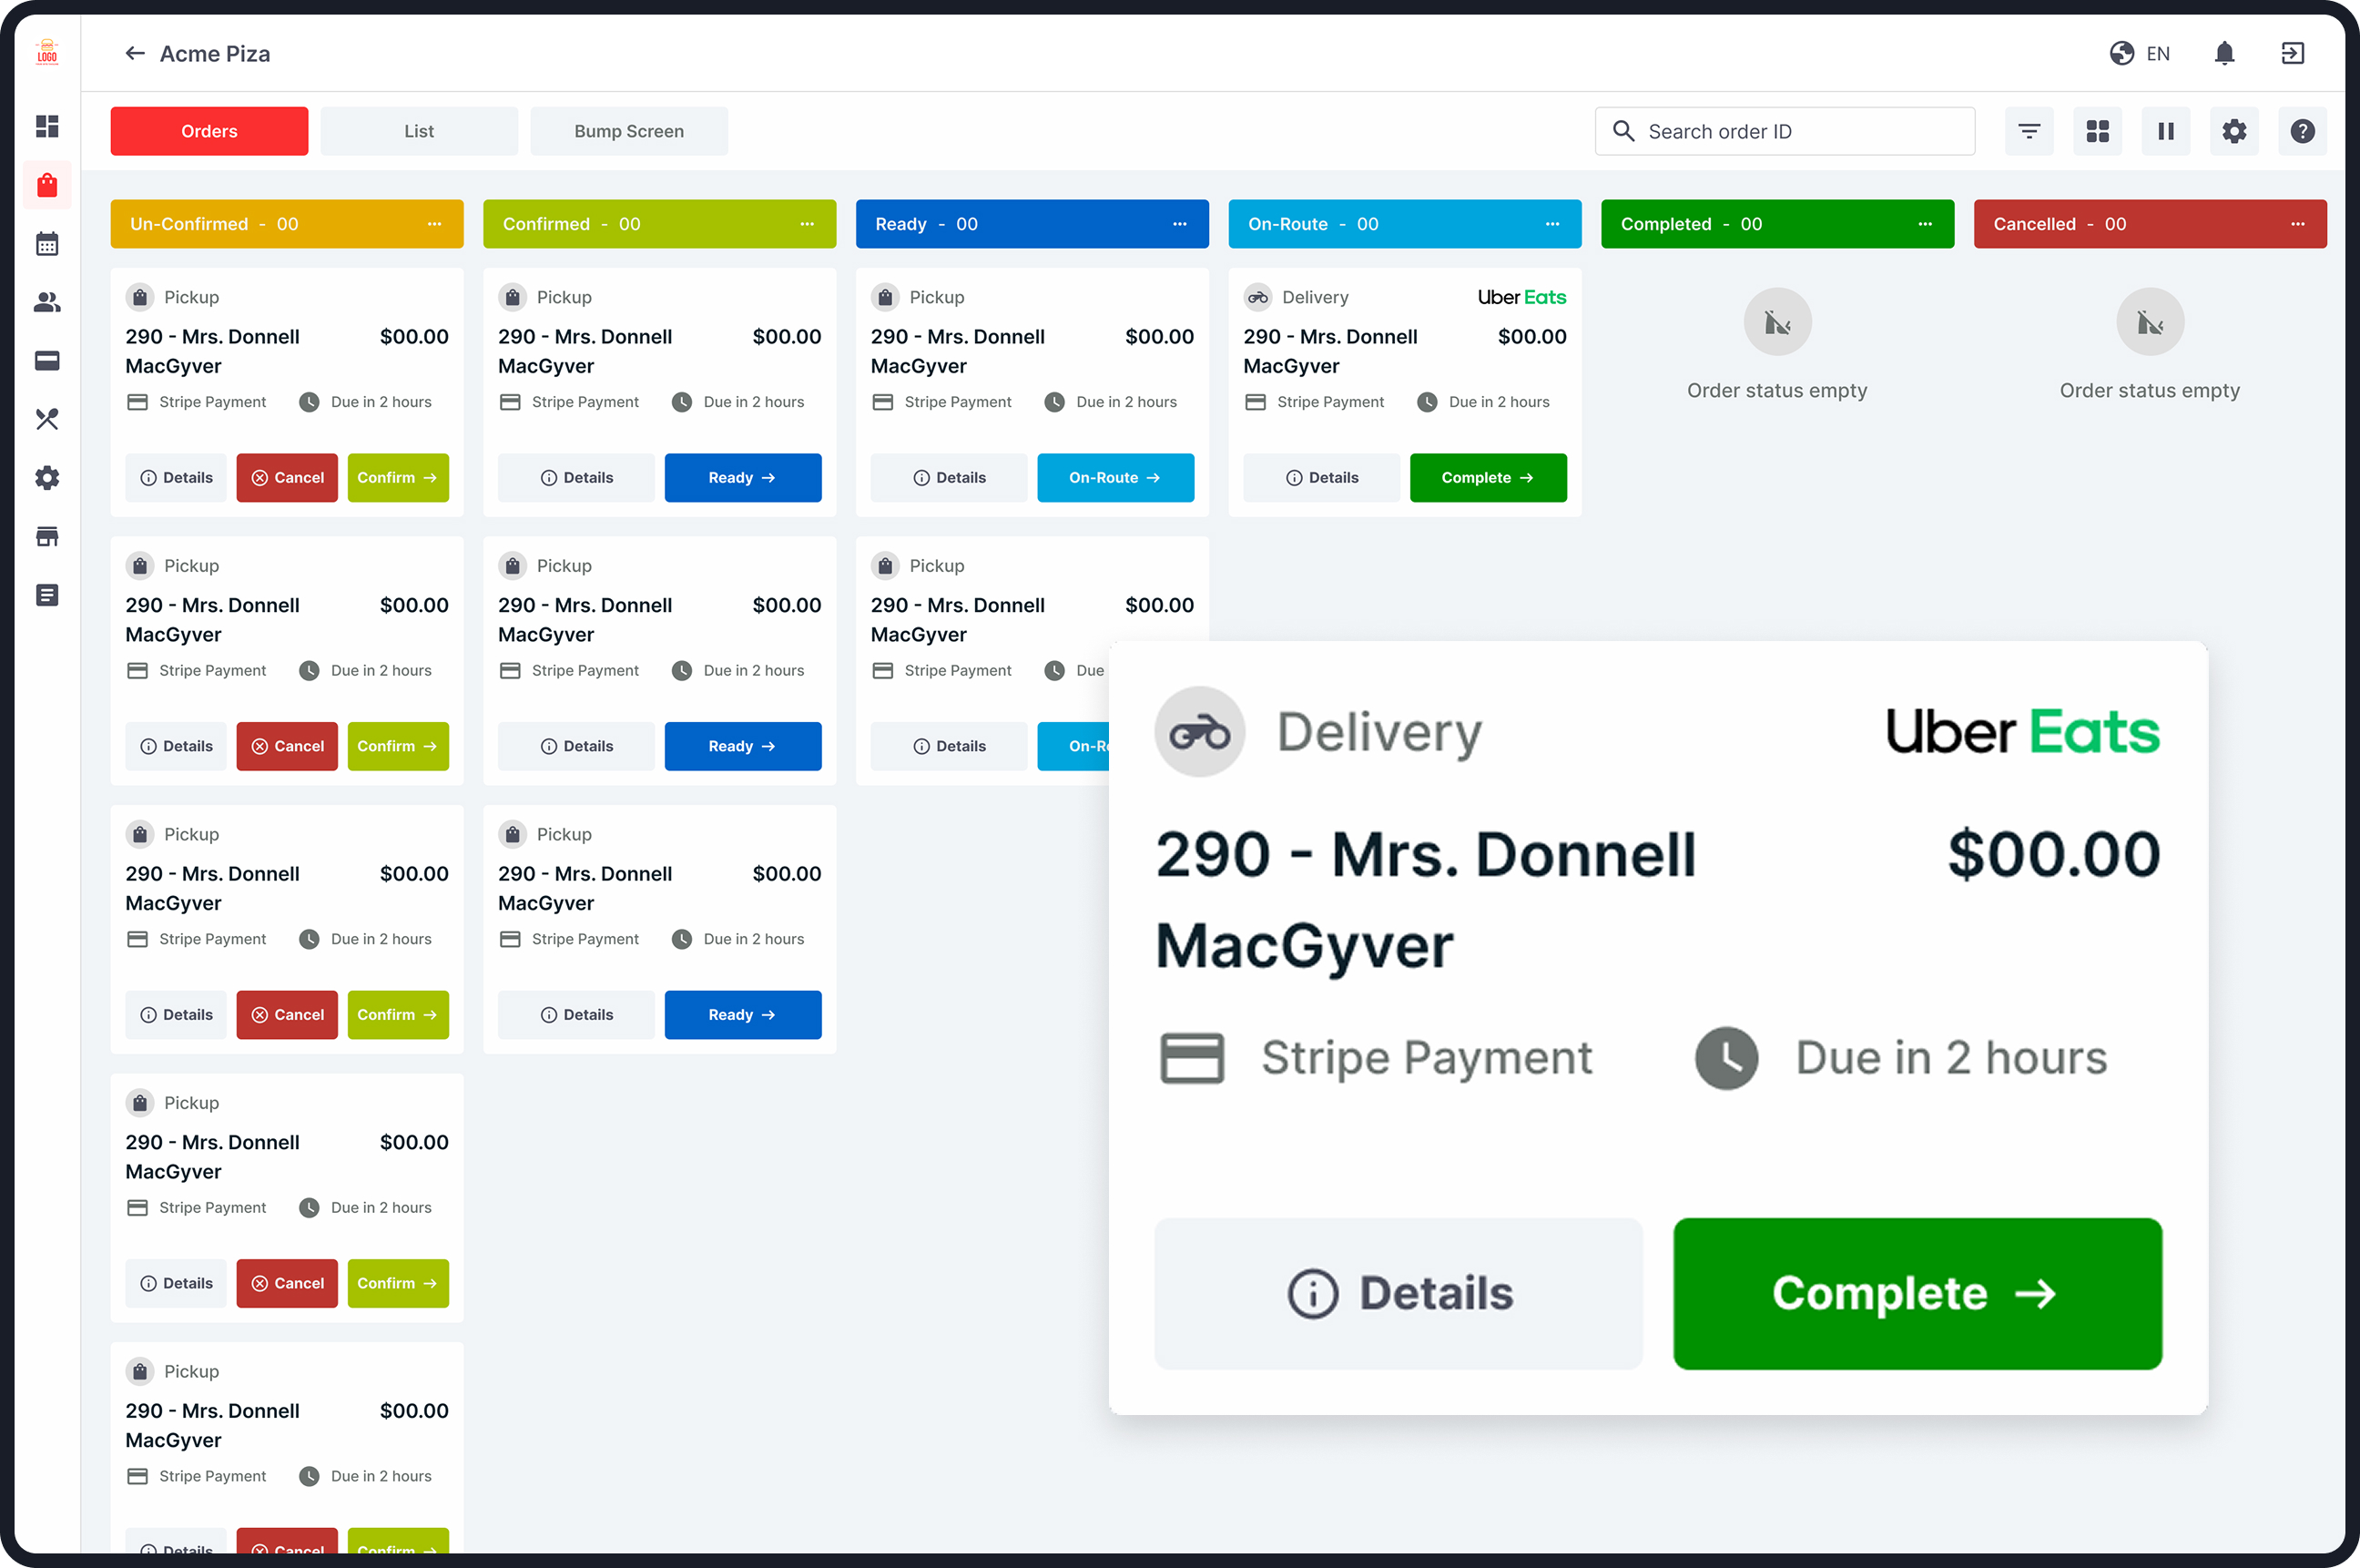Click the filter list icon in toolbar
Screen dimensions: 2360x1568
2029,131
